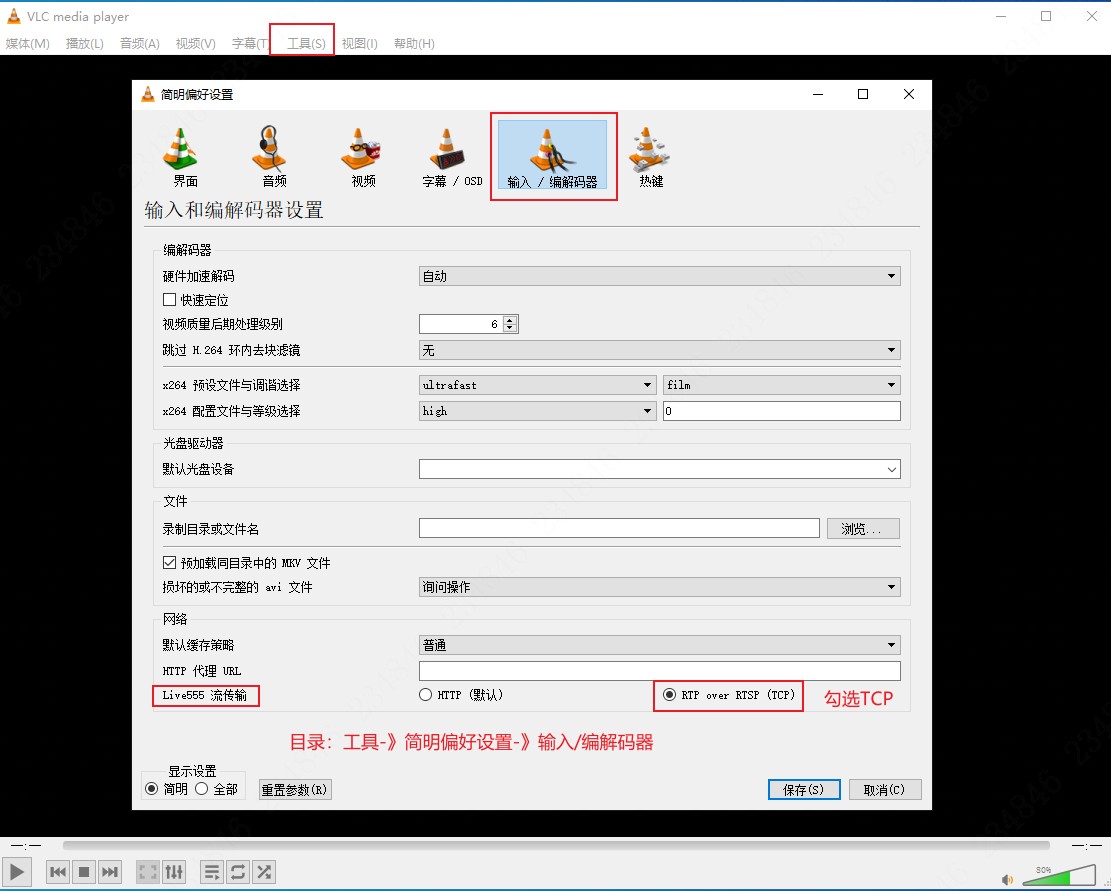Open the extended settings (equalizer) panel
Viewport: 1111px width, 891px height.
pyautogui.click(x=174, y=872)
